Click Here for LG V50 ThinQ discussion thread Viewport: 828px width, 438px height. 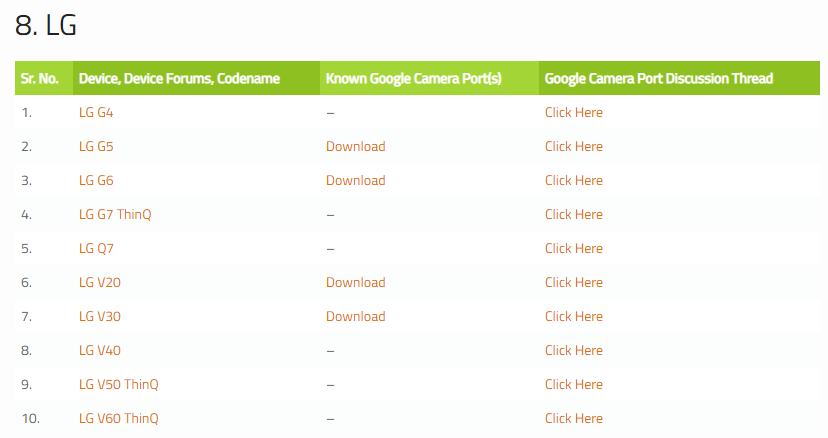click(573, 384)
